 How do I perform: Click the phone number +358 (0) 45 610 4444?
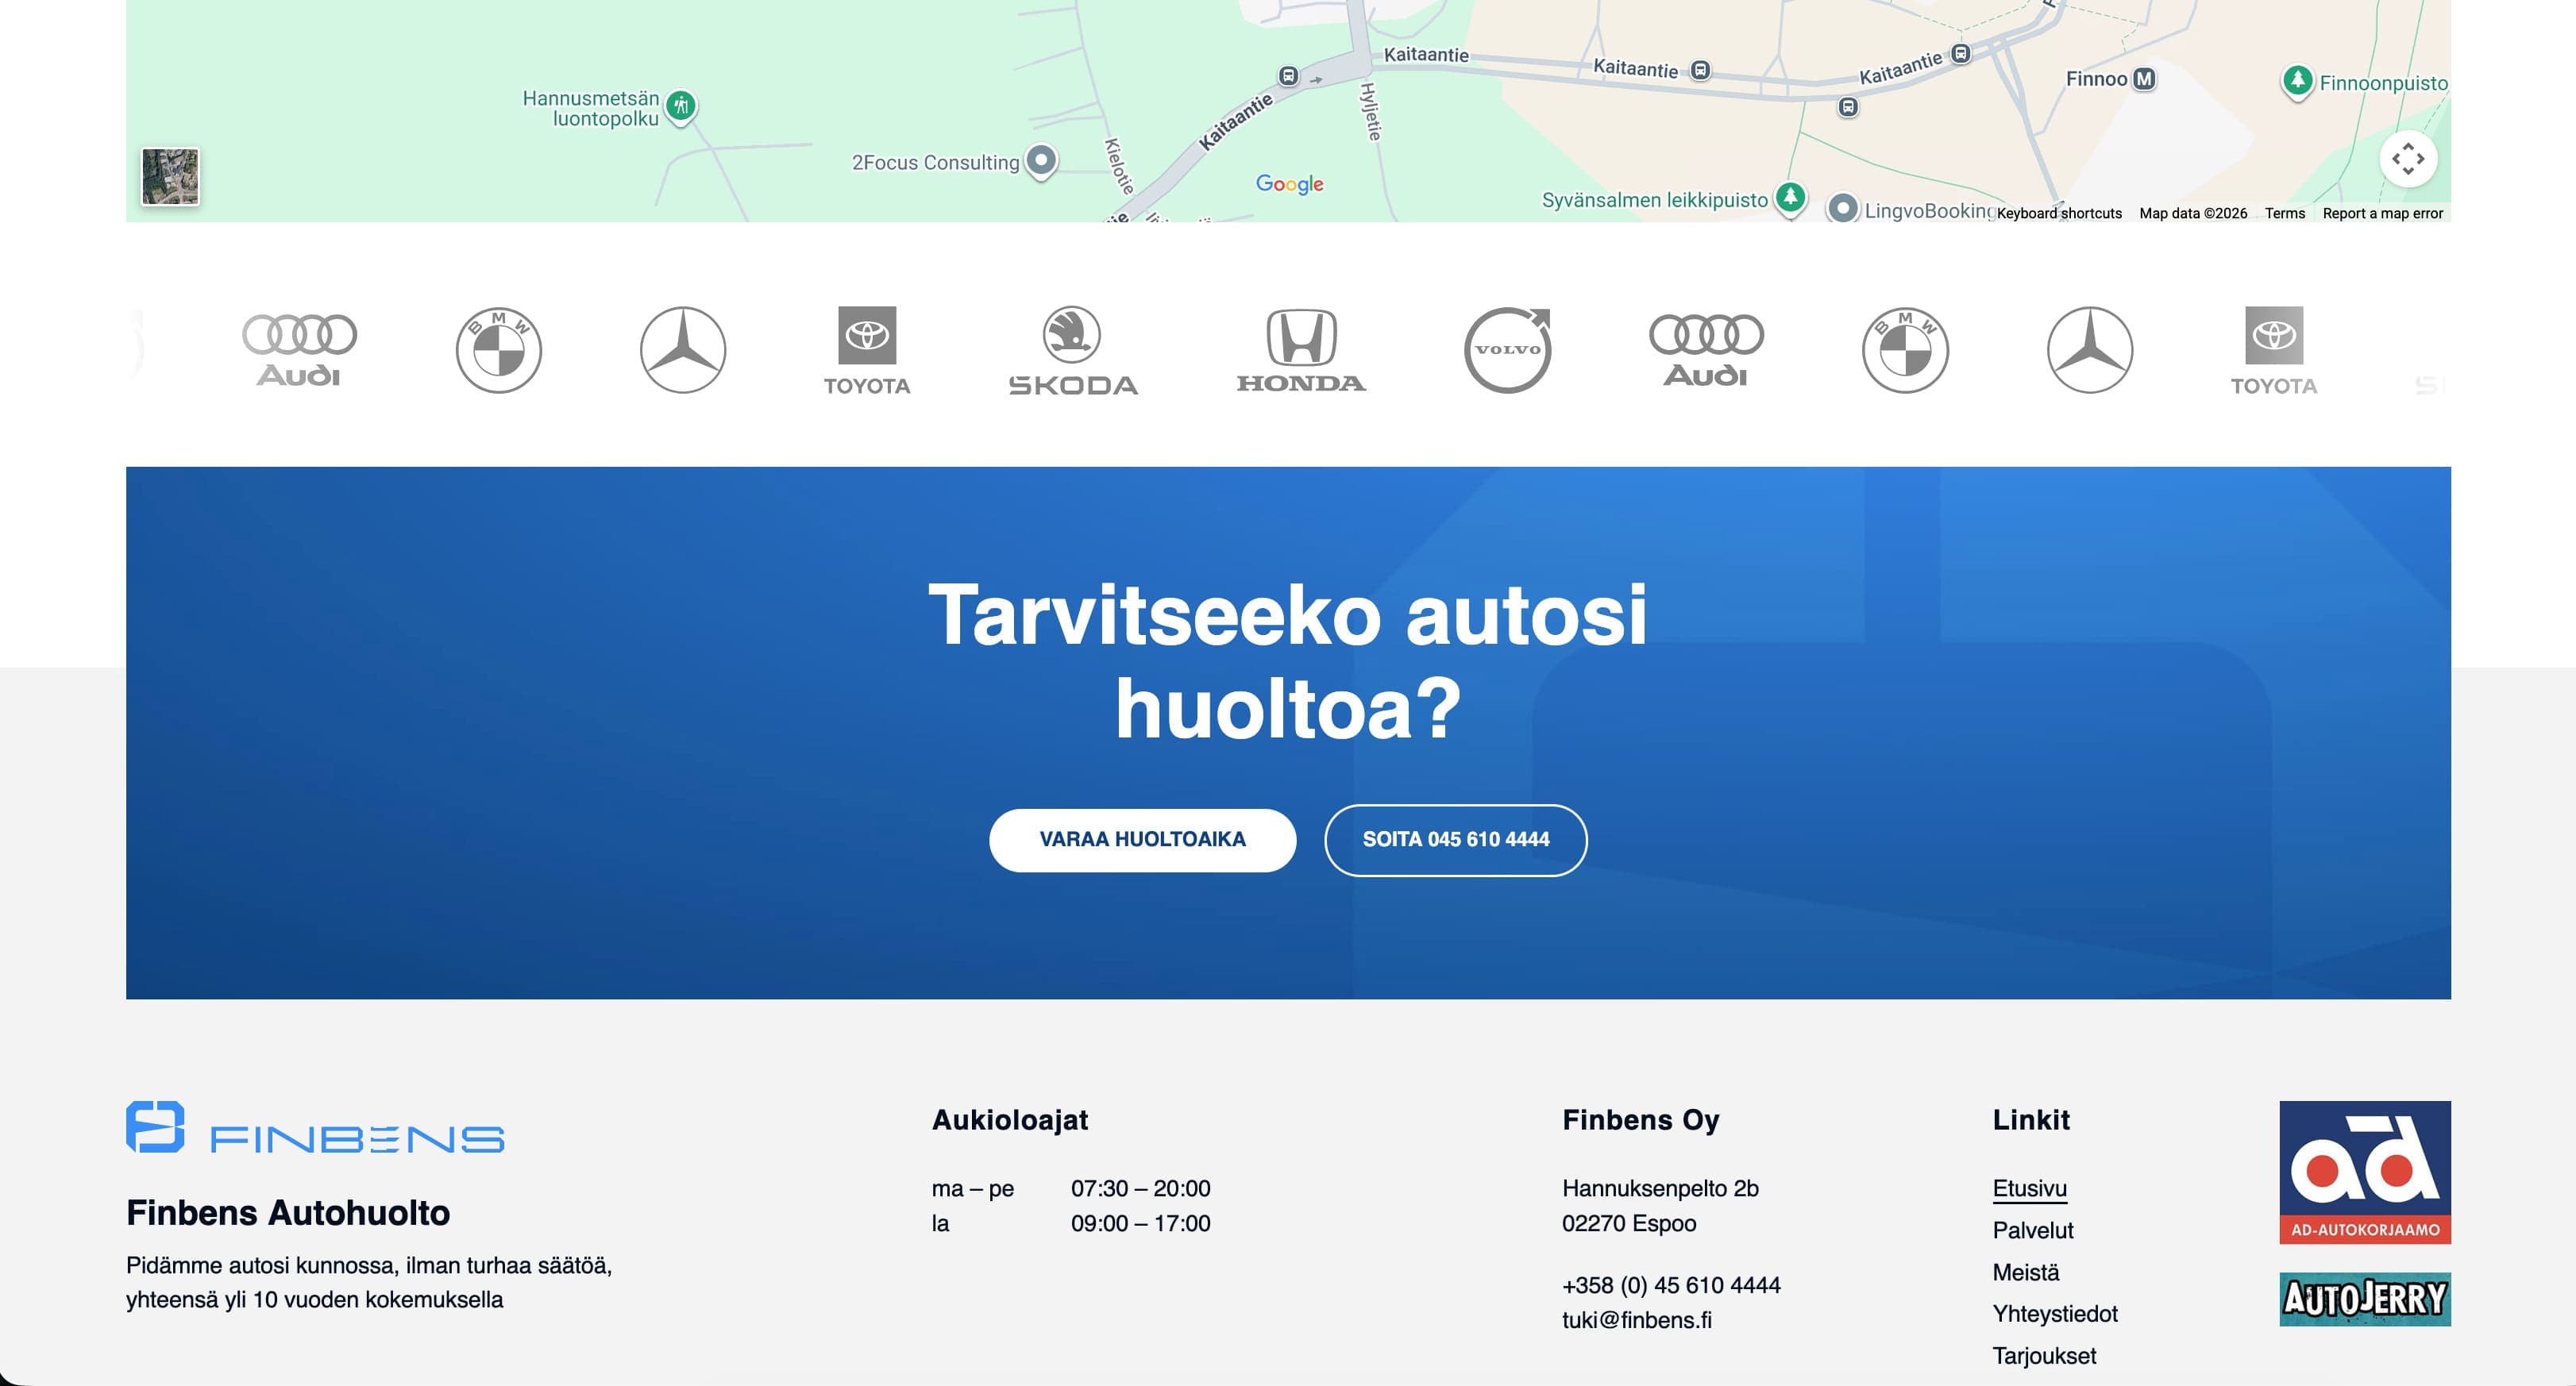[x=1671, y=1285]
